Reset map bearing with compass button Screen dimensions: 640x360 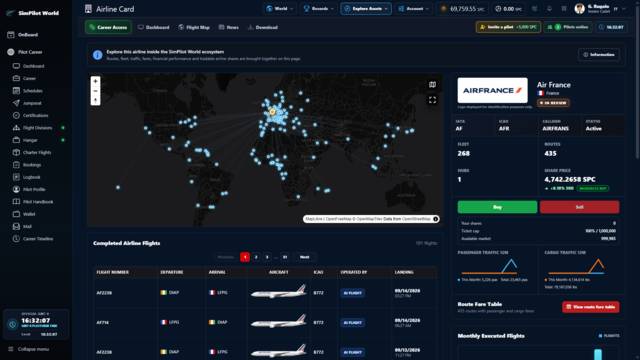pos(96,100)
